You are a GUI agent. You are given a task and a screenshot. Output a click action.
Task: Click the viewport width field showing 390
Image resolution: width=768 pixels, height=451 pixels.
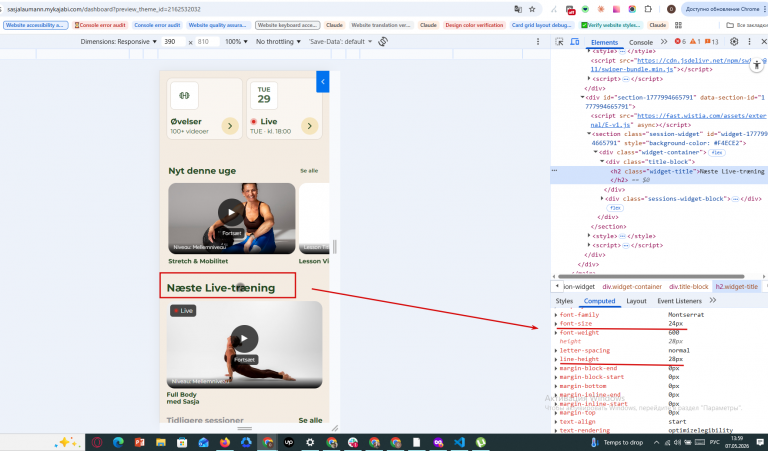click(173, 42)
